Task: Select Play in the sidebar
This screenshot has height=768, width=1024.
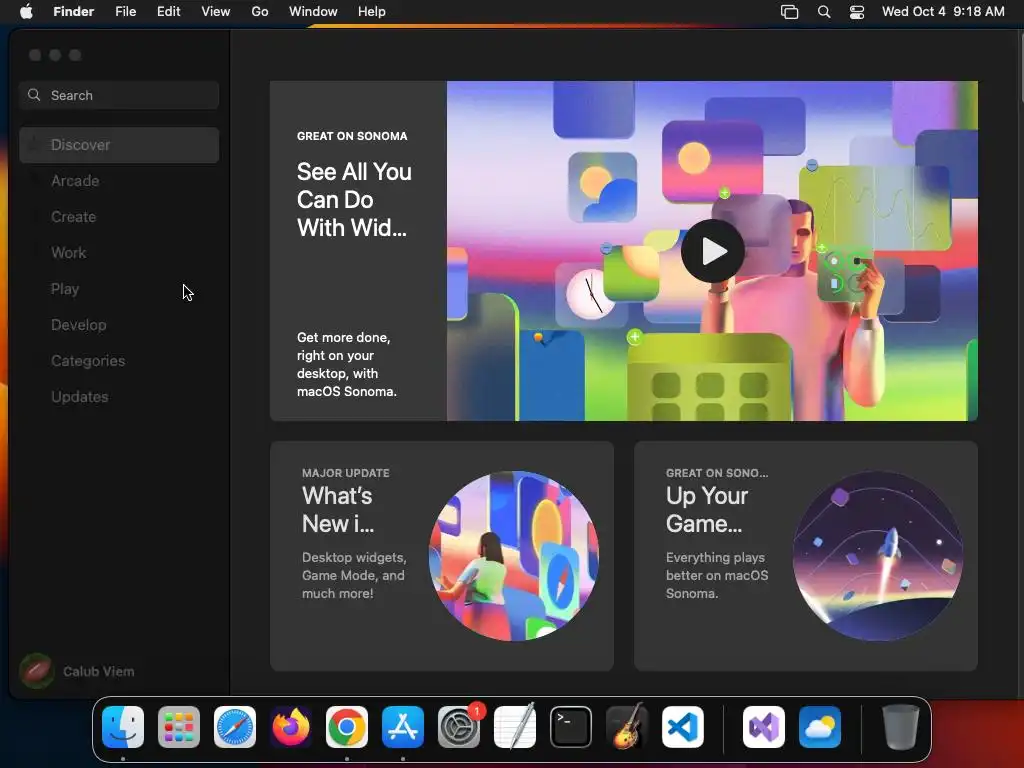Action: point(119,289)
